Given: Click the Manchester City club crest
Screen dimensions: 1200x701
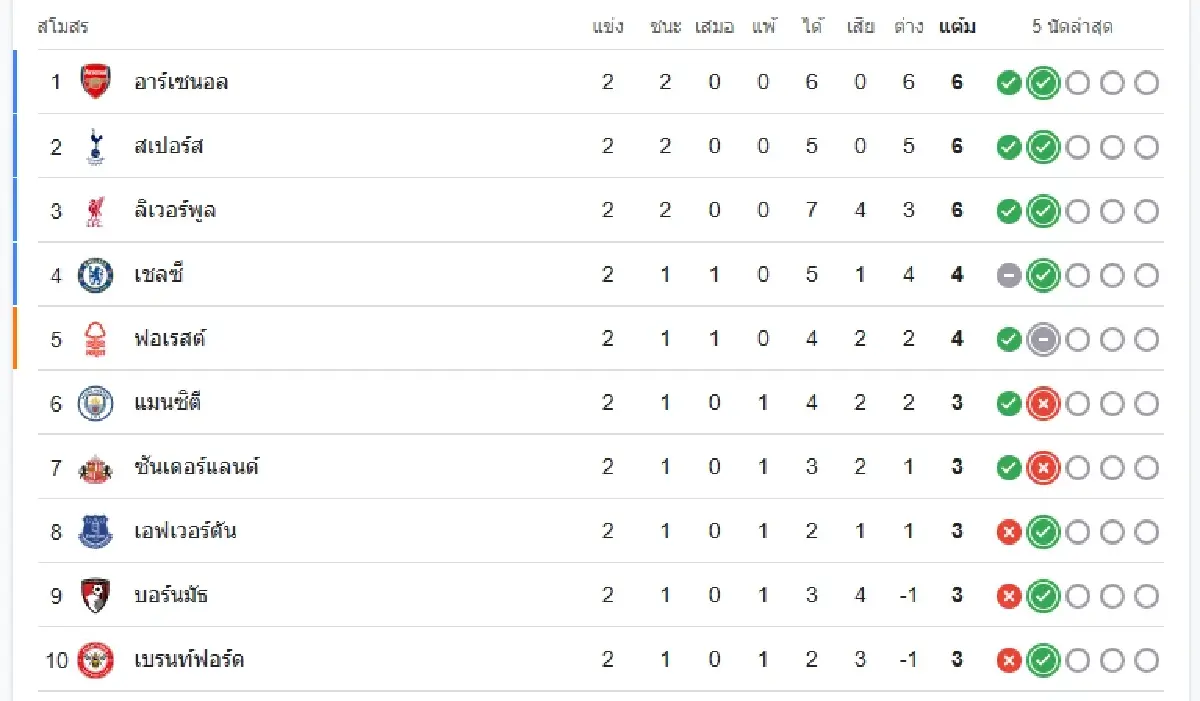Looking at the screenshot, I should click(96, 403).
